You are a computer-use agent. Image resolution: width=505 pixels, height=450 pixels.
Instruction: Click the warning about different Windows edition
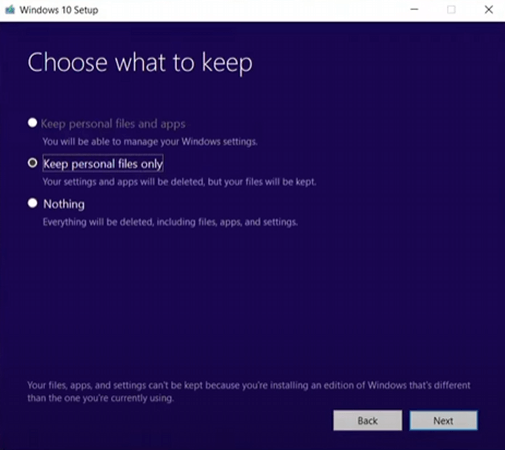pos(249,392)
